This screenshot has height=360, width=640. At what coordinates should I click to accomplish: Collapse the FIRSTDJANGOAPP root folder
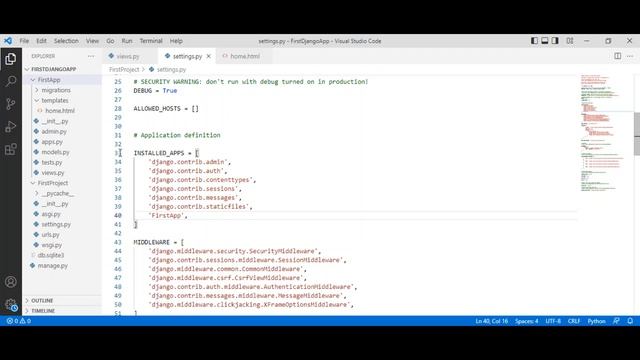53,69
